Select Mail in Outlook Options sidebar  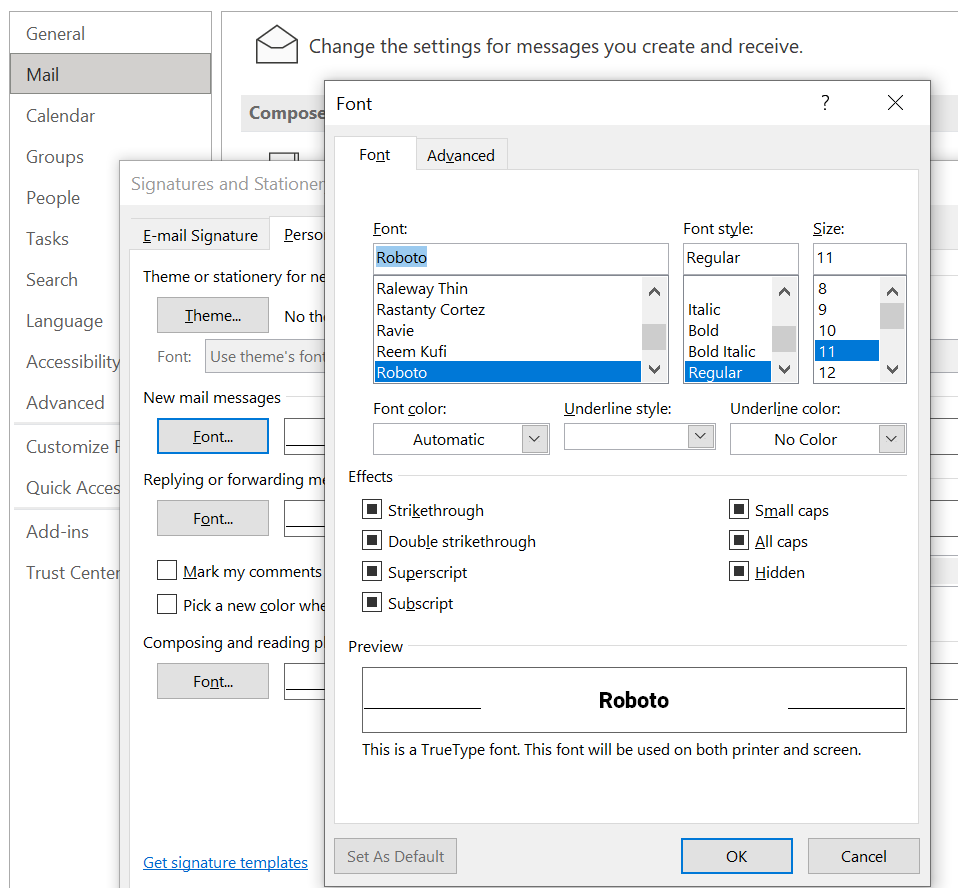point(111,74)
